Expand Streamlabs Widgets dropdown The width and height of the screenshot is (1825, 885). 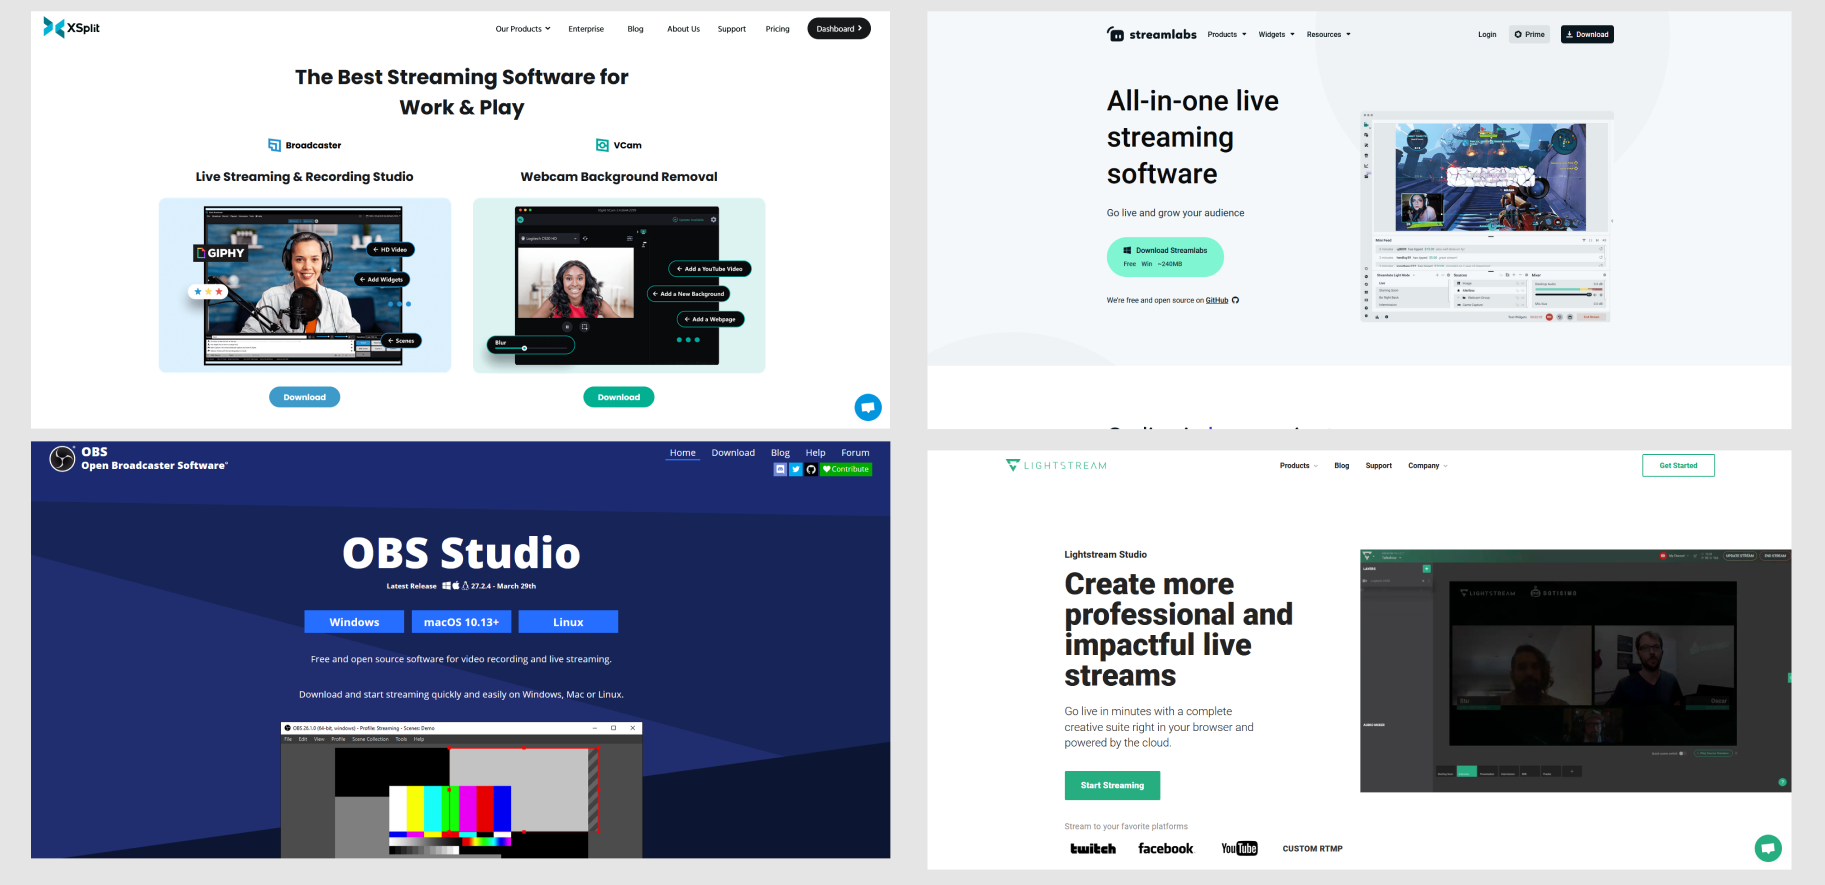tap(1276, 34)
